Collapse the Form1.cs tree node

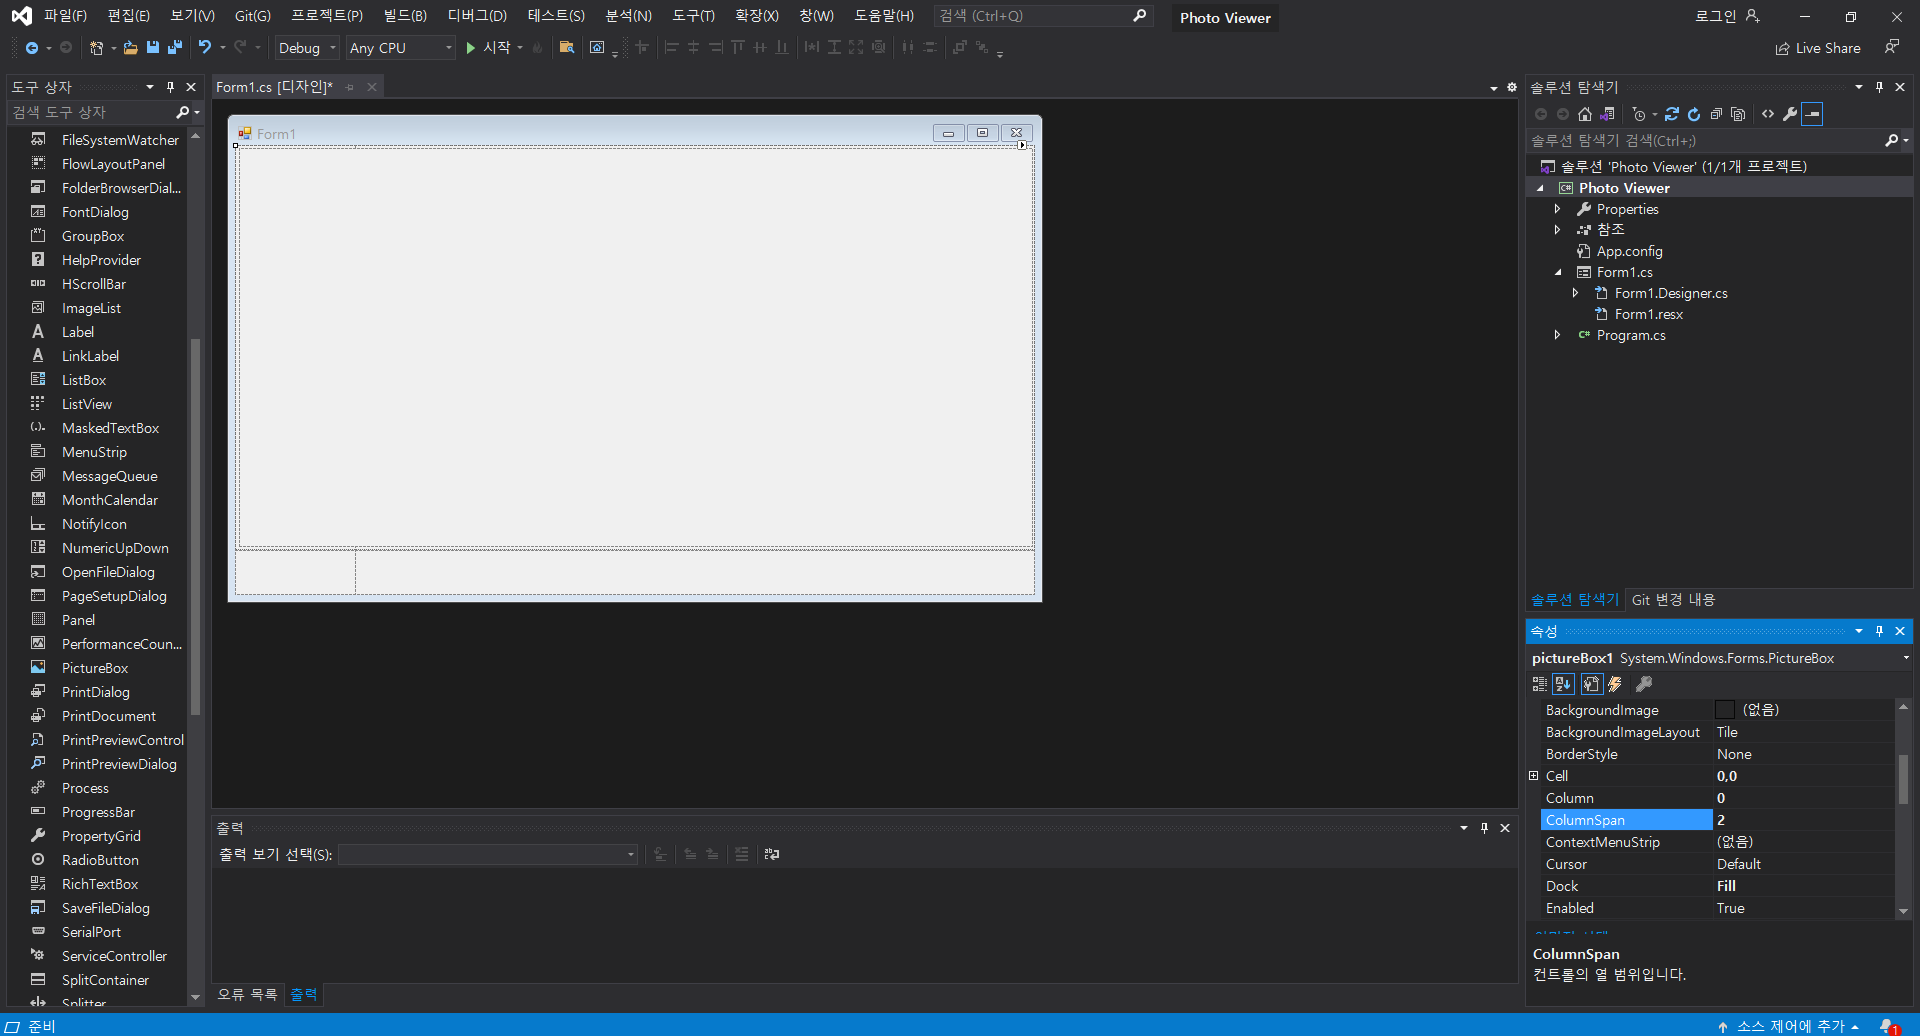pyautogui.click(x=1557, y=272)
